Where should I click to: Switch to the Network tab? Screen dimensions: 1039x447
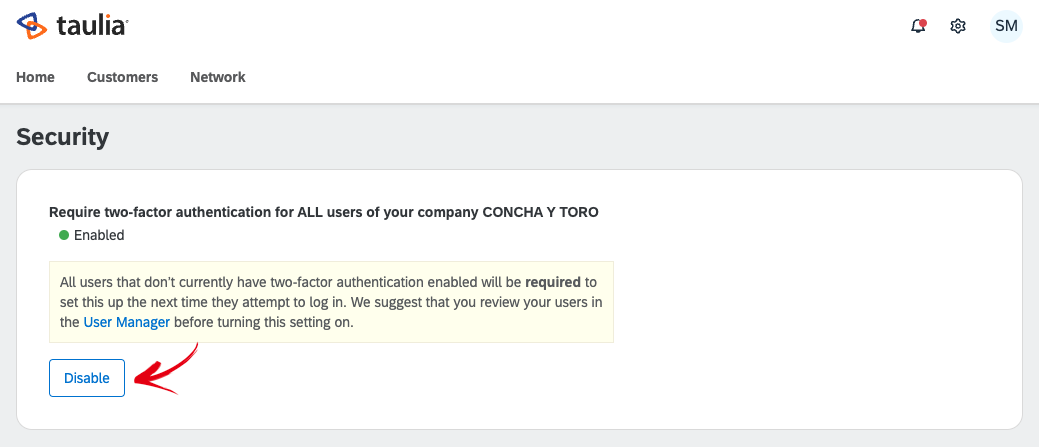pos(218,77)
